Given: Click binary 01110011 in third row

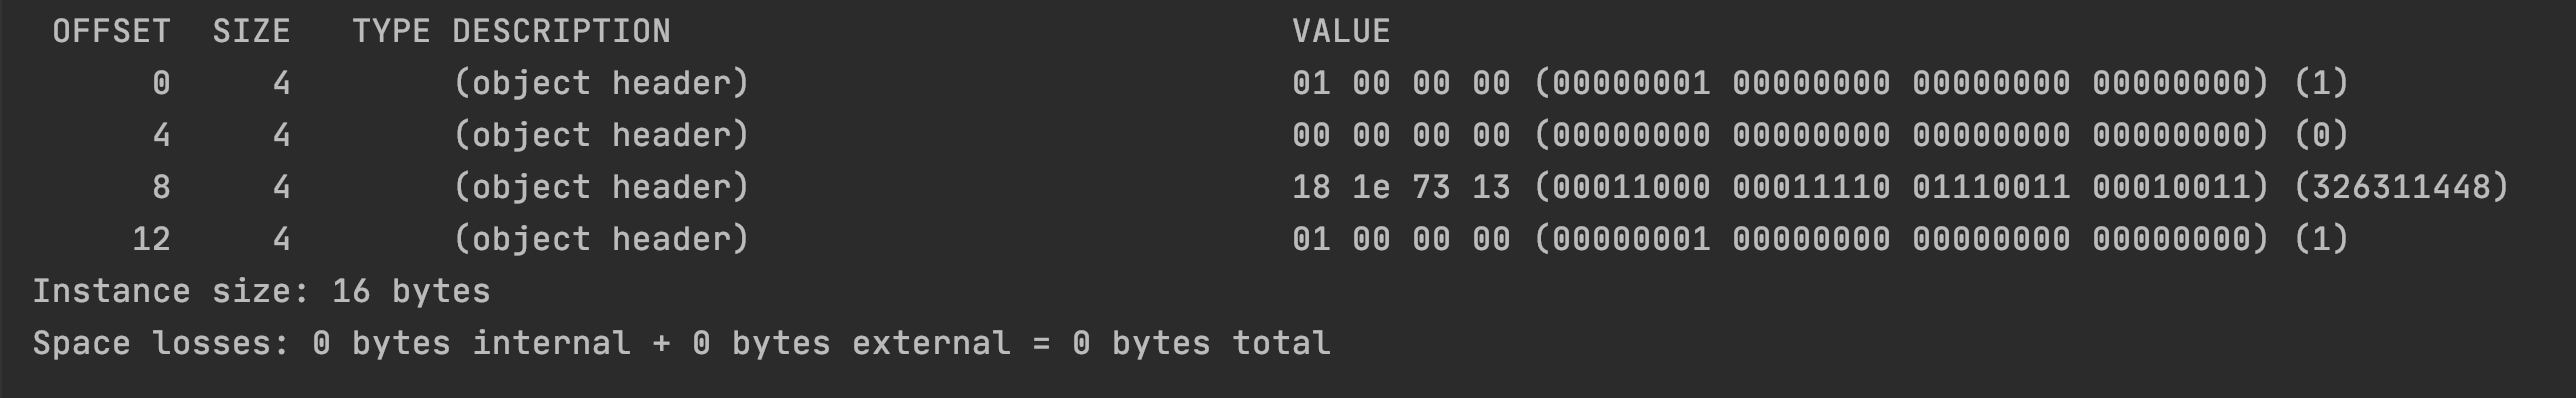Looking at the screenshot, I should [1991, 187].
